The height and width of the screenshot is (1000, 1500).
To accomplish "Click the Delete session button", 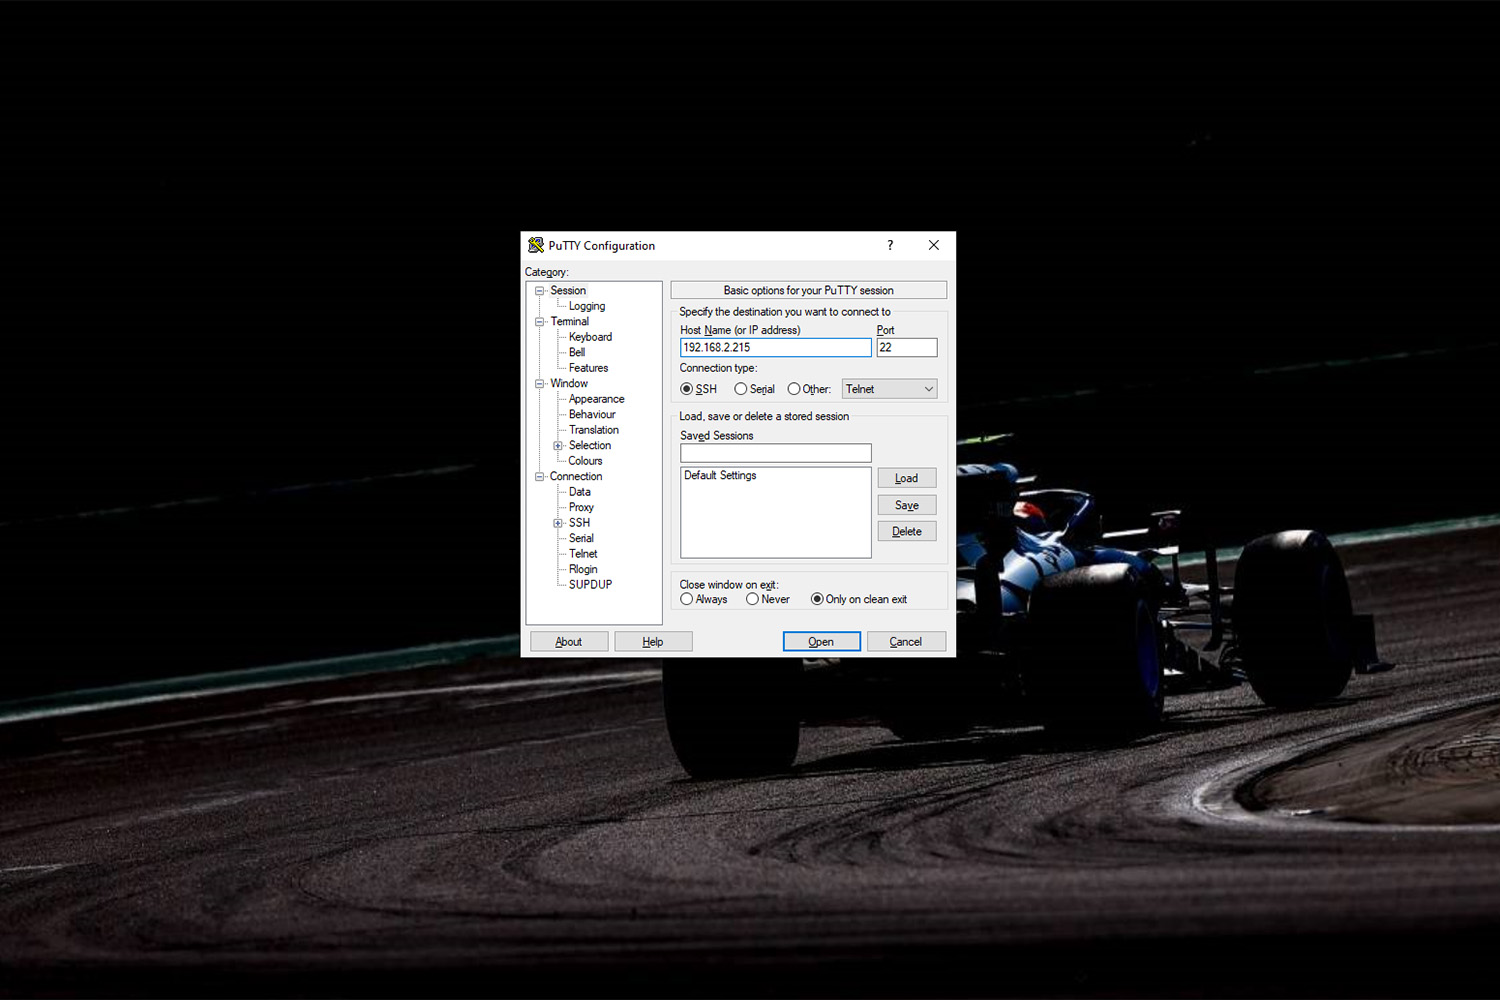I will [x=907, y=531].
